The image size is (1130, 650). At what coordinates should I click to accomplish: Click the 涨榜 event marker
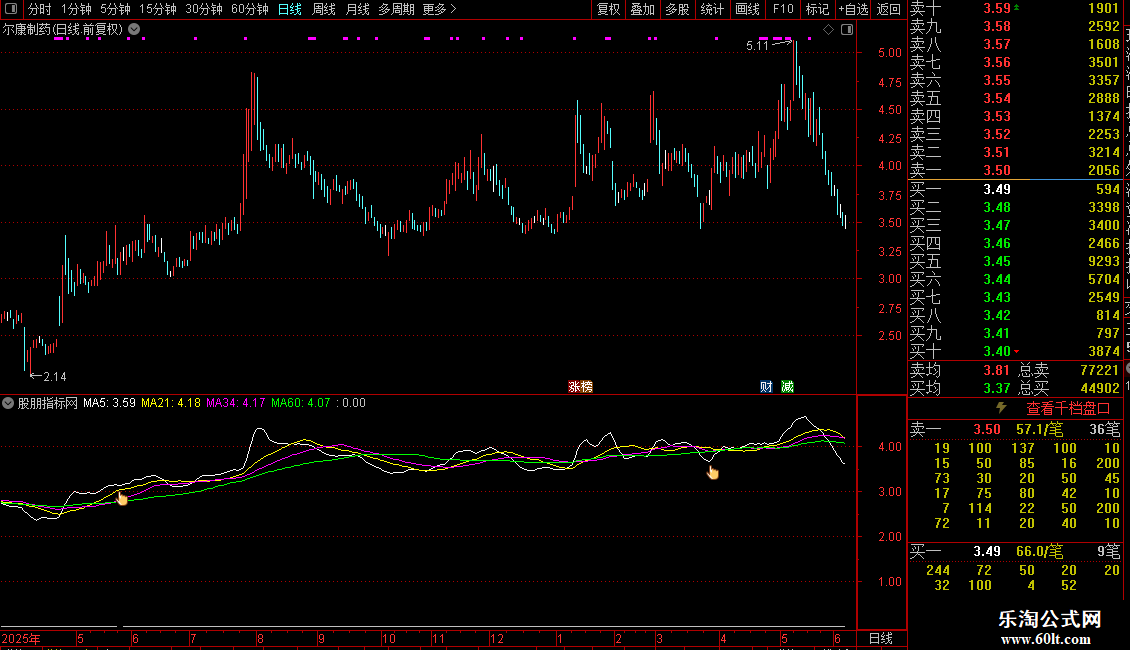pyautogui.click(x=580, y=387)
